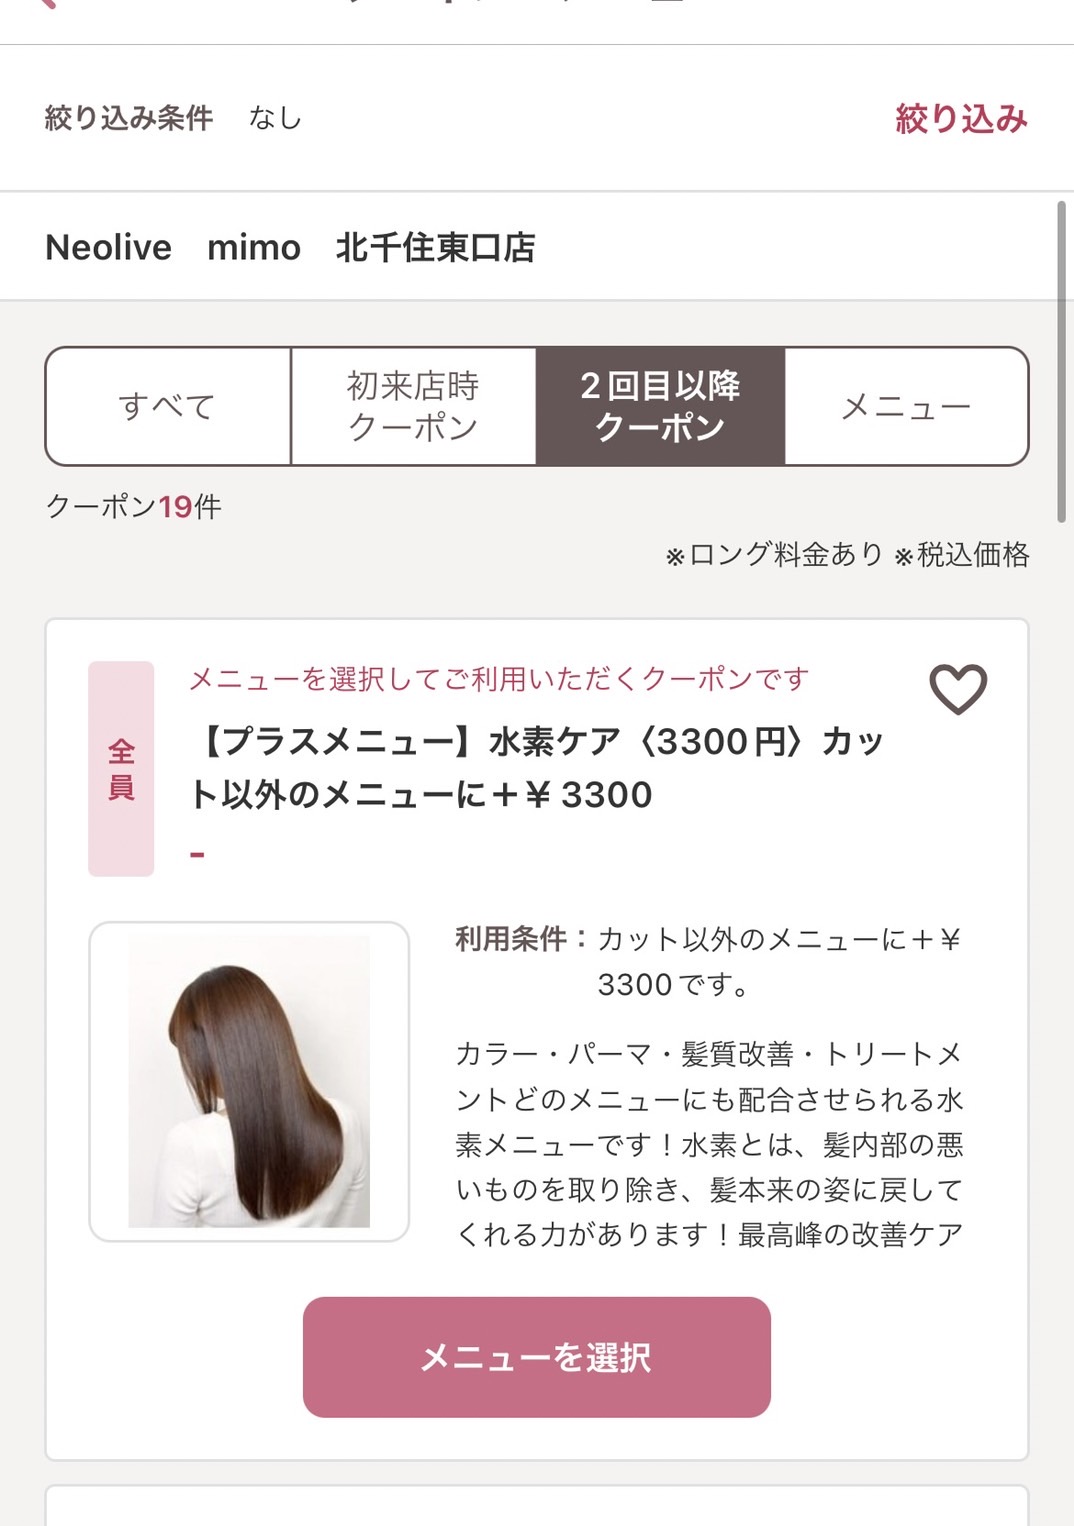Tap the カラー・パーマ・髪質改善 description paragraph

click(709, 1144)
